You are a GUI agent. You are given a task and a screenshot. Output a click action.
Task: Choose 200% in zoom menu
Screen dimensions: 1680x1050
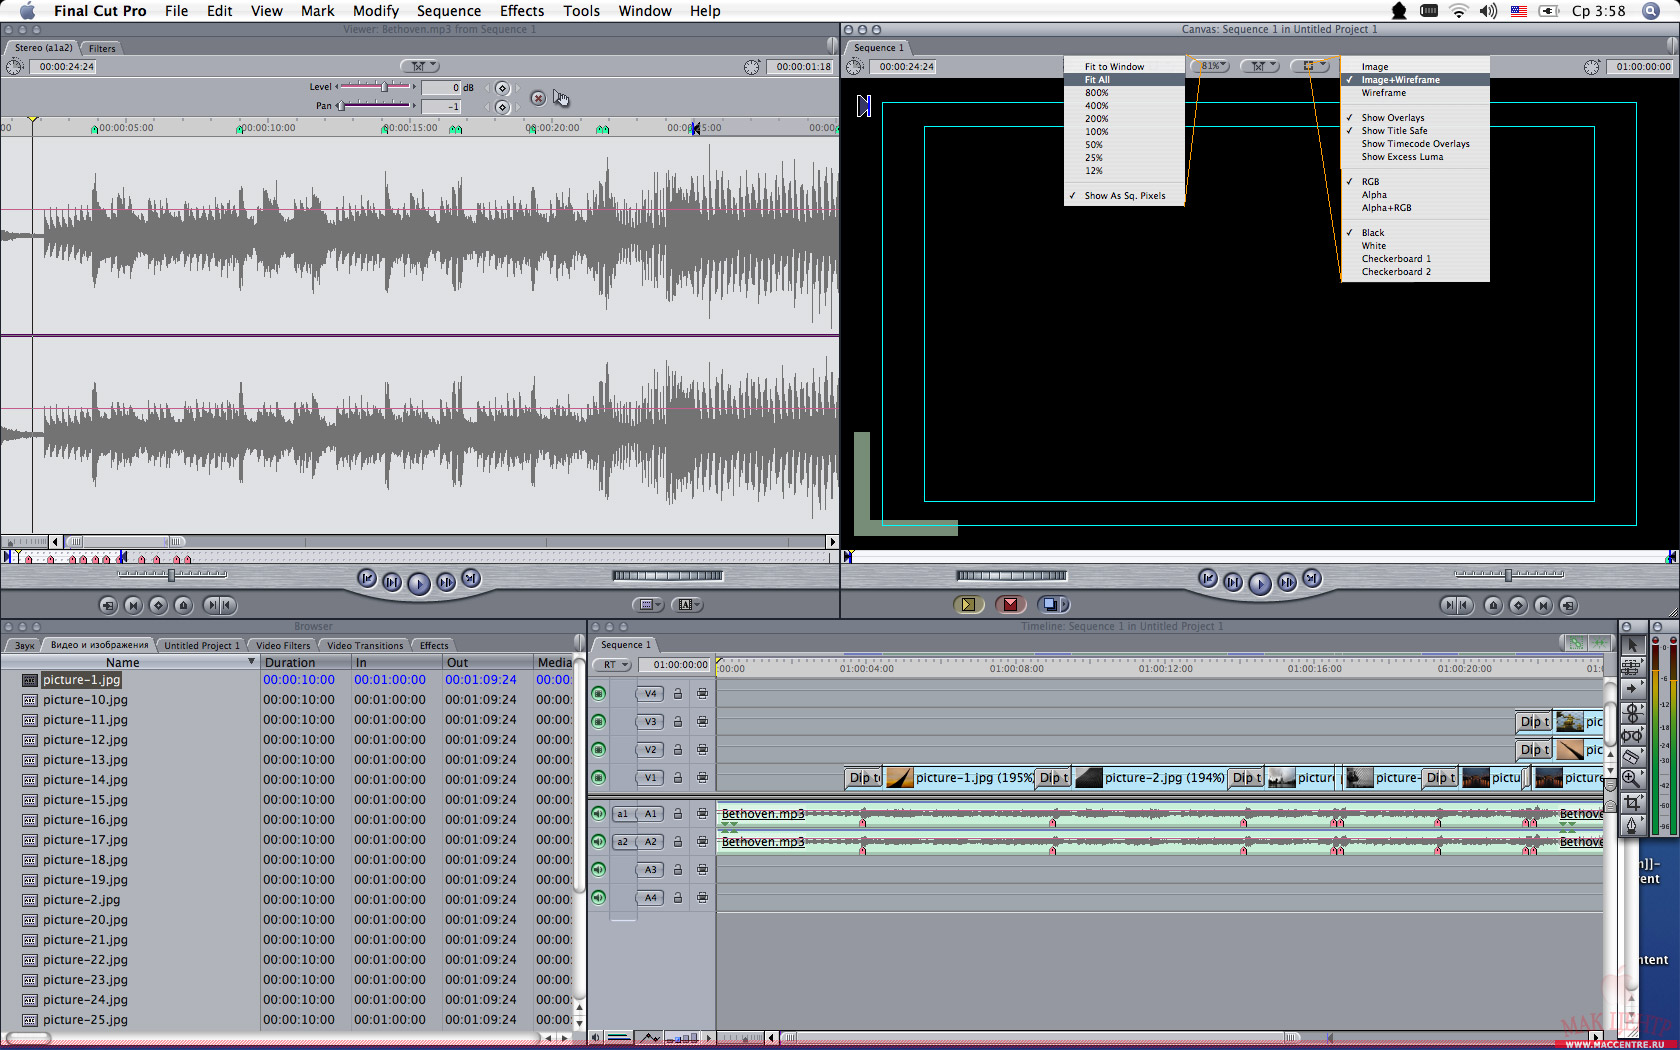coord(1097,118)
